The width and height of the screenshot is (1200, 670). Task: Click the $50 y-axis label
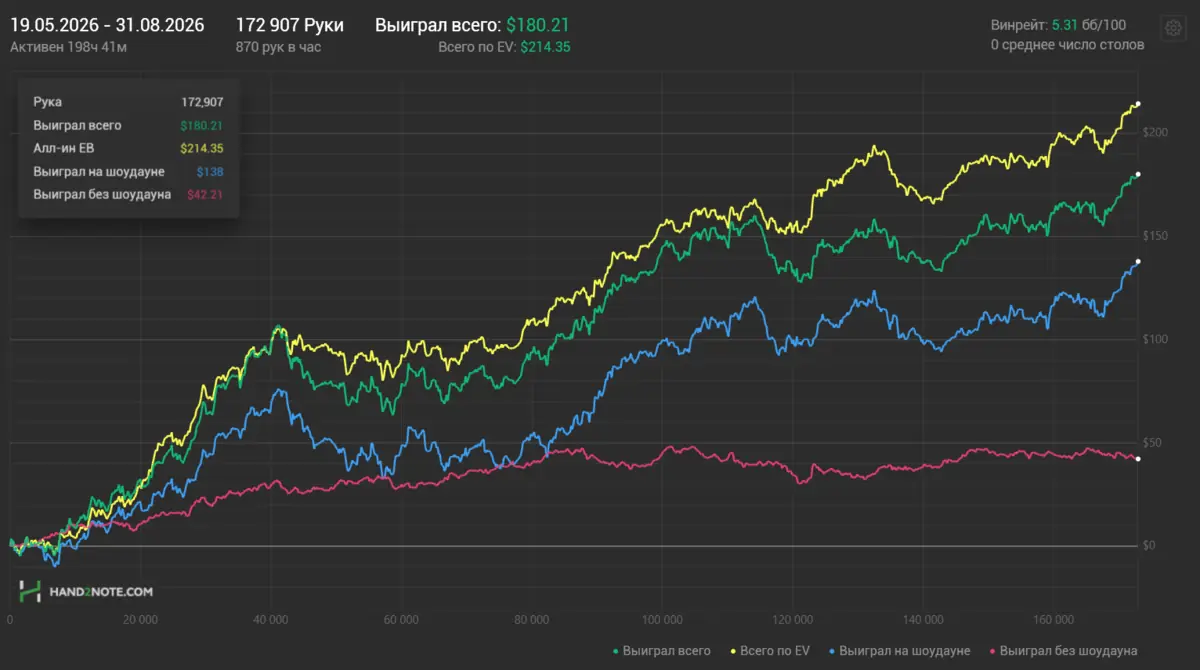1152,442
